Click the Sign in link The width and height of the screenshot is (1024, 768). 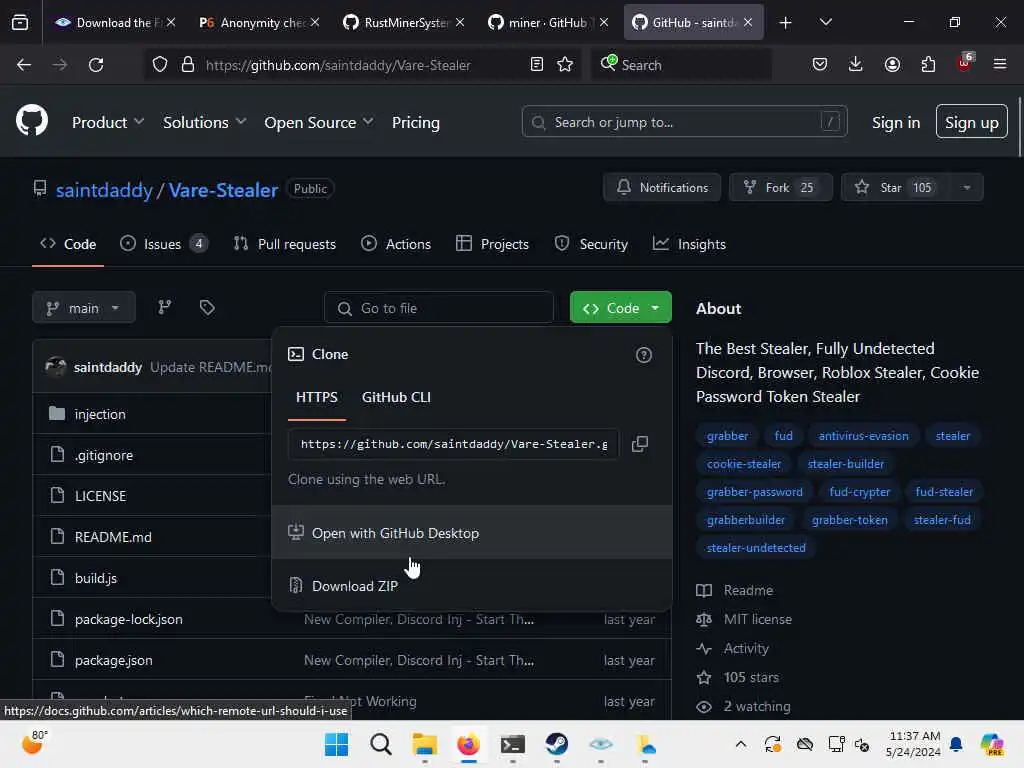[x=895, y=122]
